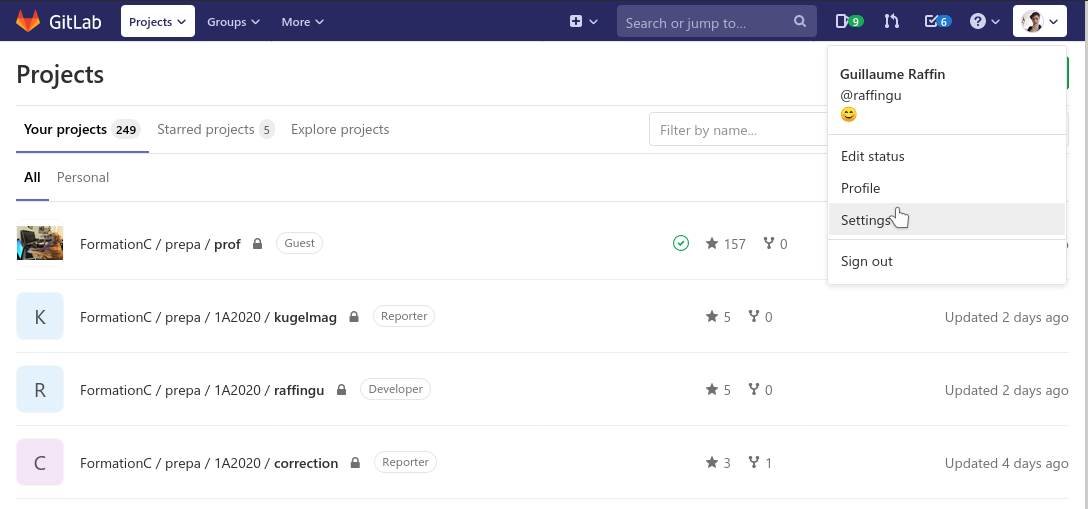Screen dimensions: 1088x509
Task: Open the kugelmag project link
Action: click(208, 318)
